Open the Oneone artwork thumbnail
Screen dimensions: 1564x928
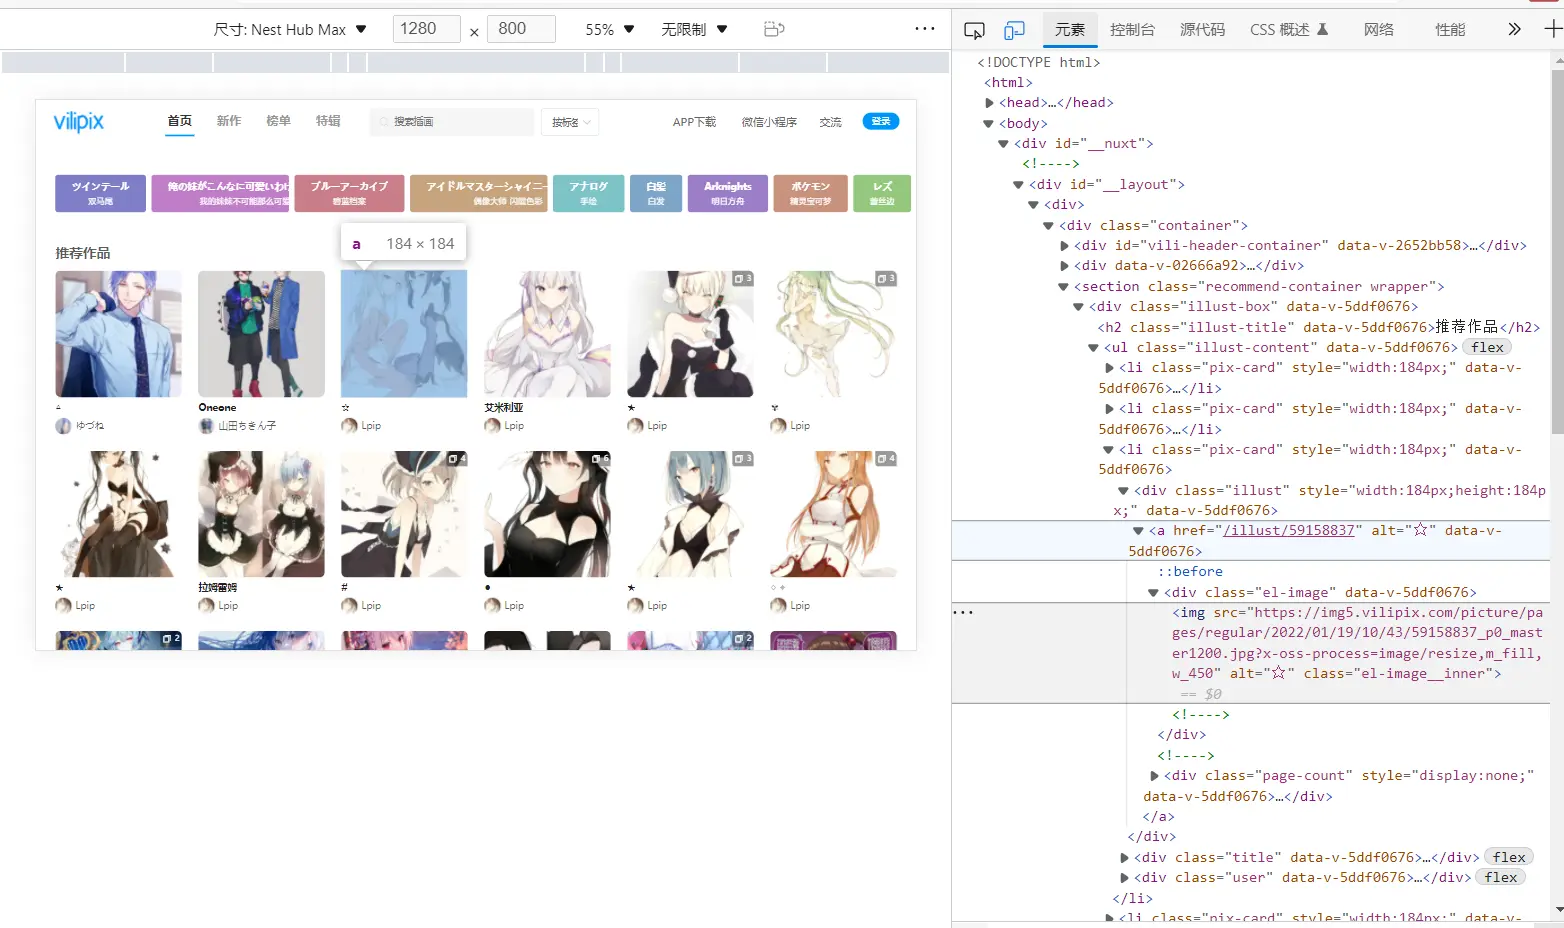pyautogui.click(x=261, y=334)
